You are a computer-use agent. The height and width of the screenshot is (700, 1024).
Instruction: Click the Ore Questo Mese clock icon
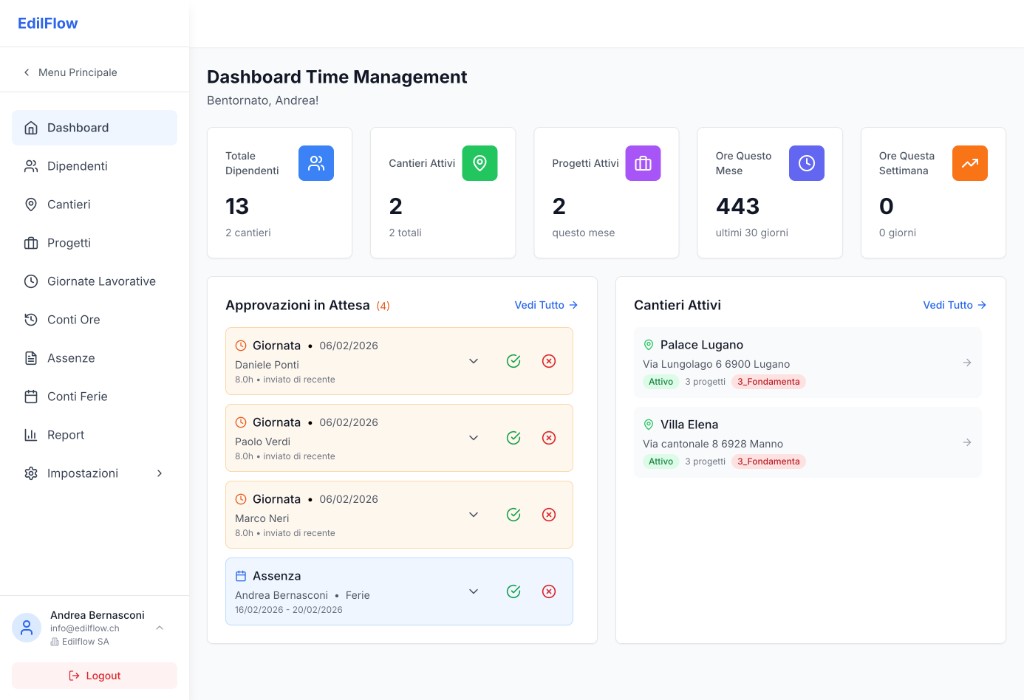pyautogui.click(x=806, y=163)
